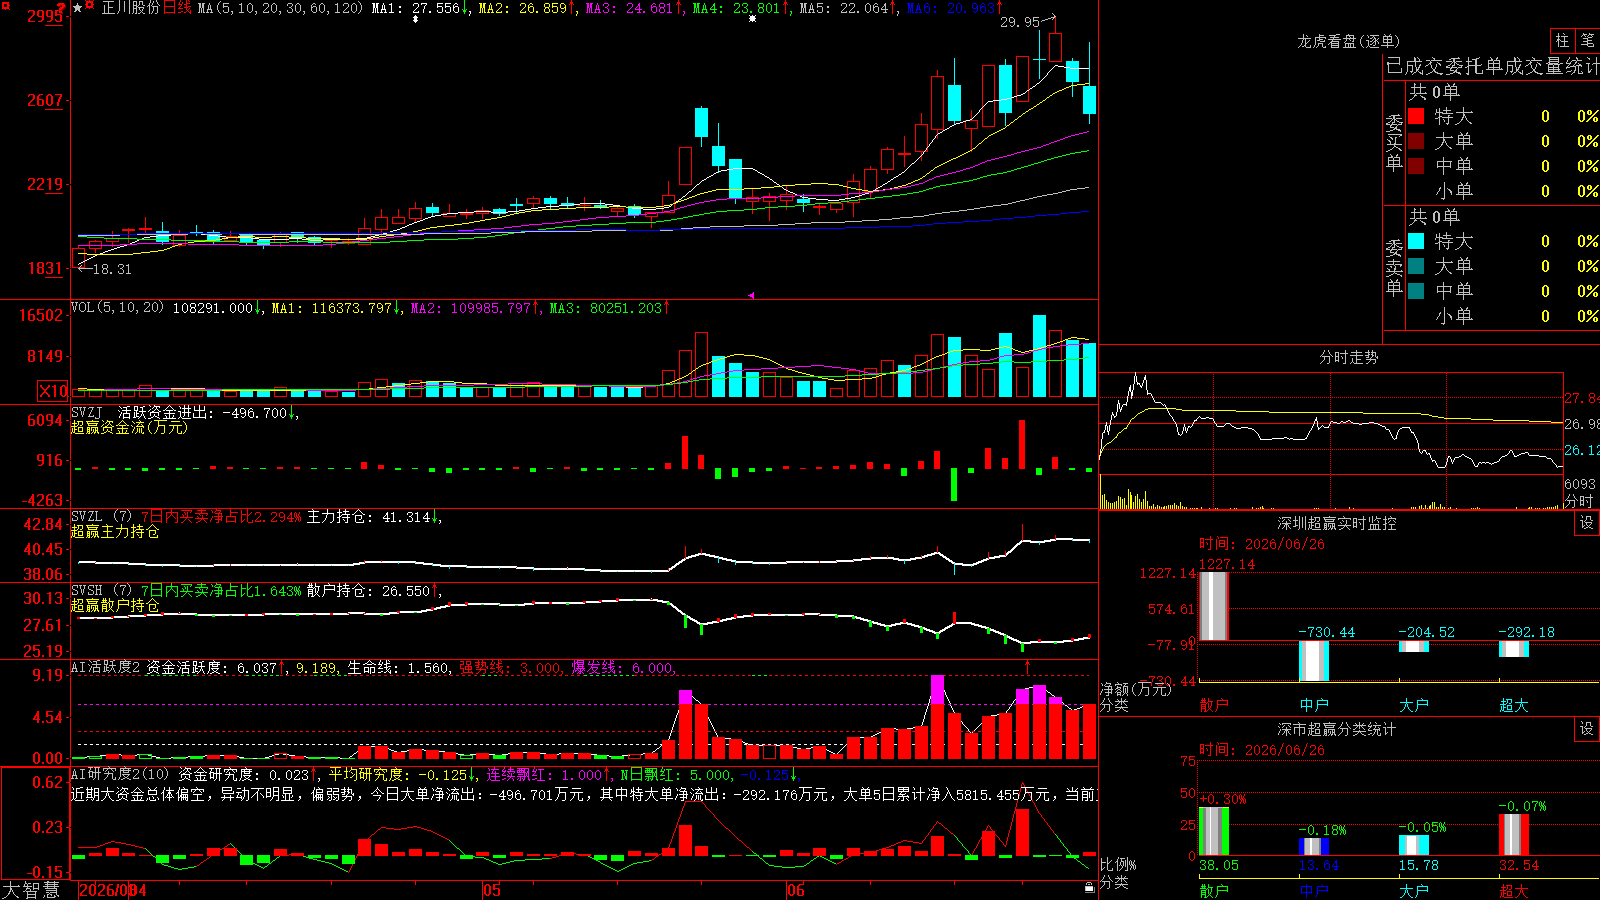The height and width of the screenshot is (900, 1600).
Task: Click the 2026/04 date marker on the timeline
Action: coord(112,890)
